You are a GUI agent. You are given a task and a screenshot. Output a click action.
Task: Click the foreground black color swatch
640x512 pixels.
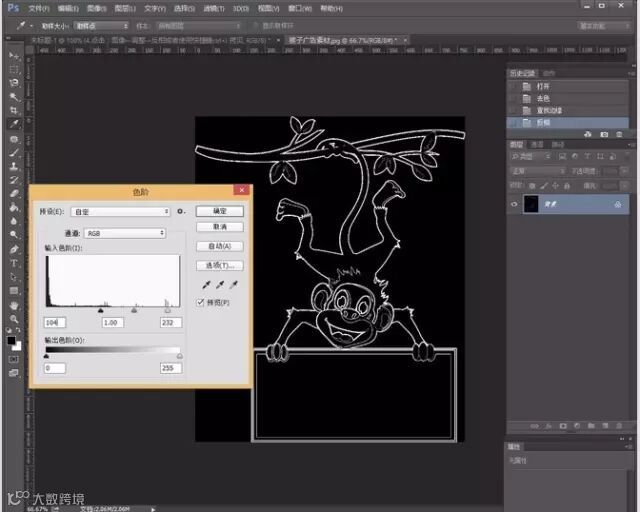11,341
